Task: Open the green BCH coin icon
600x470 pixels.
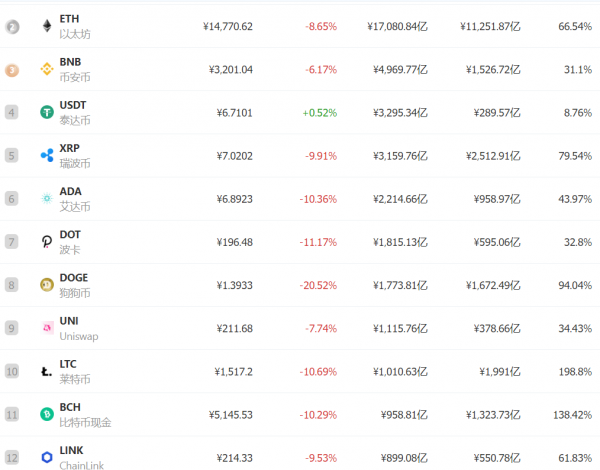Action: pyautogui.click(x=46, y=413)
